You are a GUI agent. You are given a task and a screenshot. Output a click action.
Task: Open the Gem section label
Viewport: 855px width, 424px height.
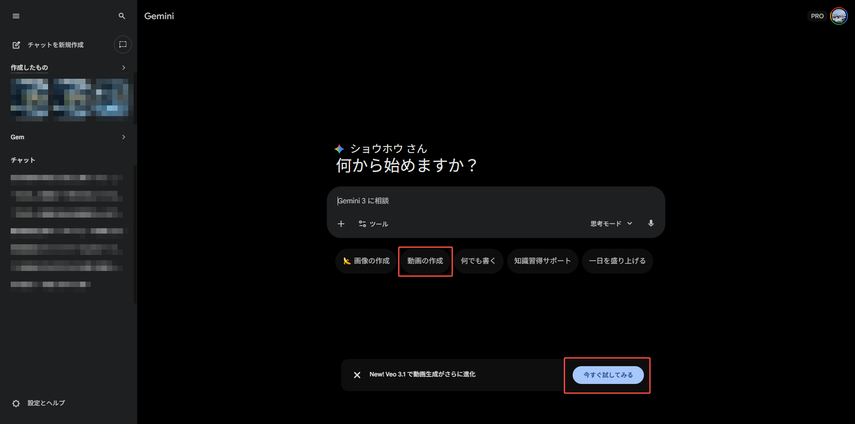(x=17, y=137)
